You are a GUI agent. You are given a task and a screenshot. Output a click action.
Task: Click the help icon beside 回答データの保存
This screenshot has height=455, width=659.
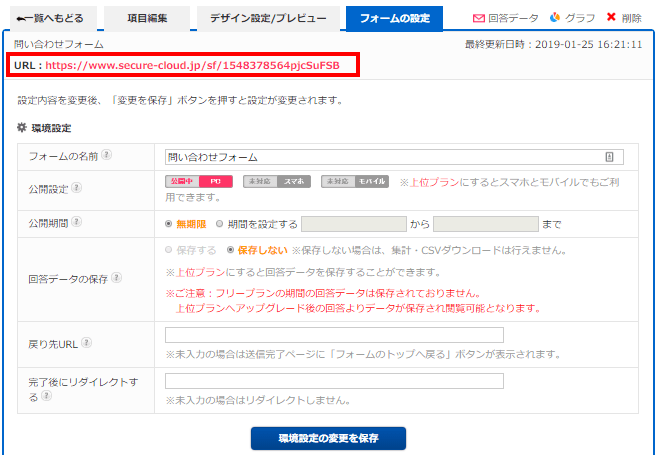pyautogui.click(x=117, y=278)
